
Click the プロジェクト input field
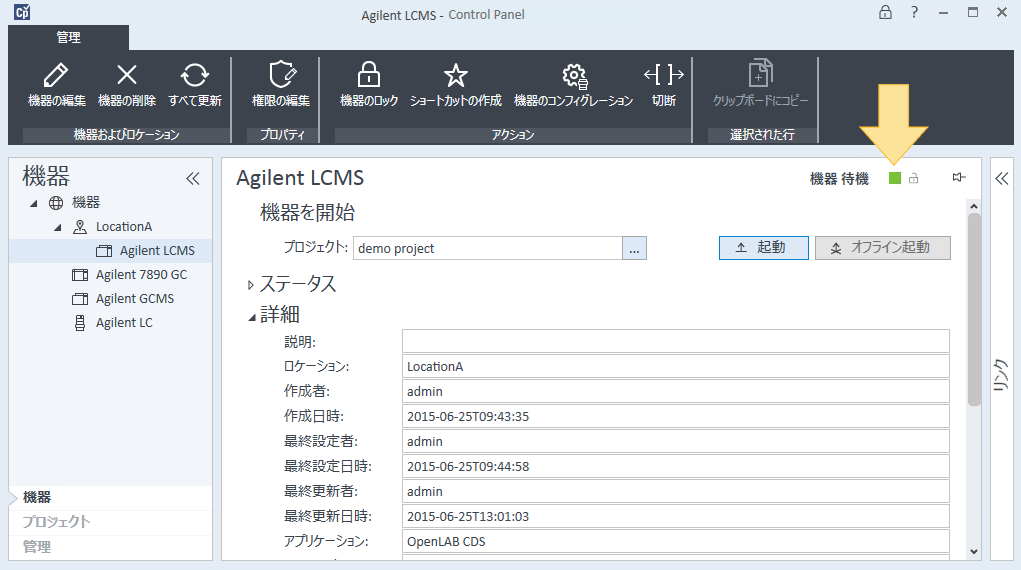[488, 248]
